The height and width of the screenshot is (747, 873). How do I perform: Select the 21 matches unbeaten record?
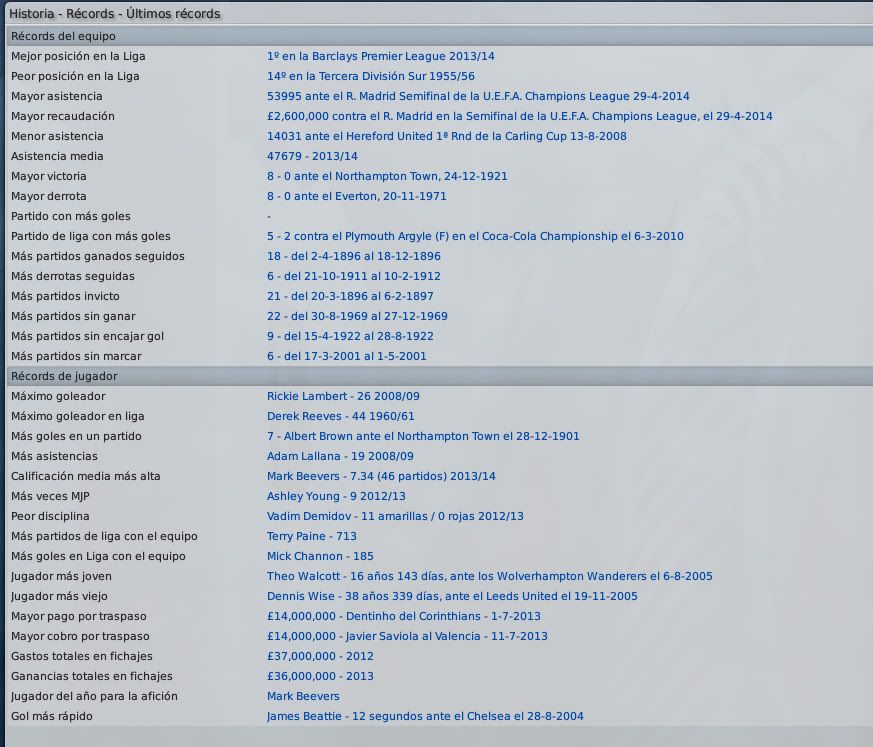350,297
